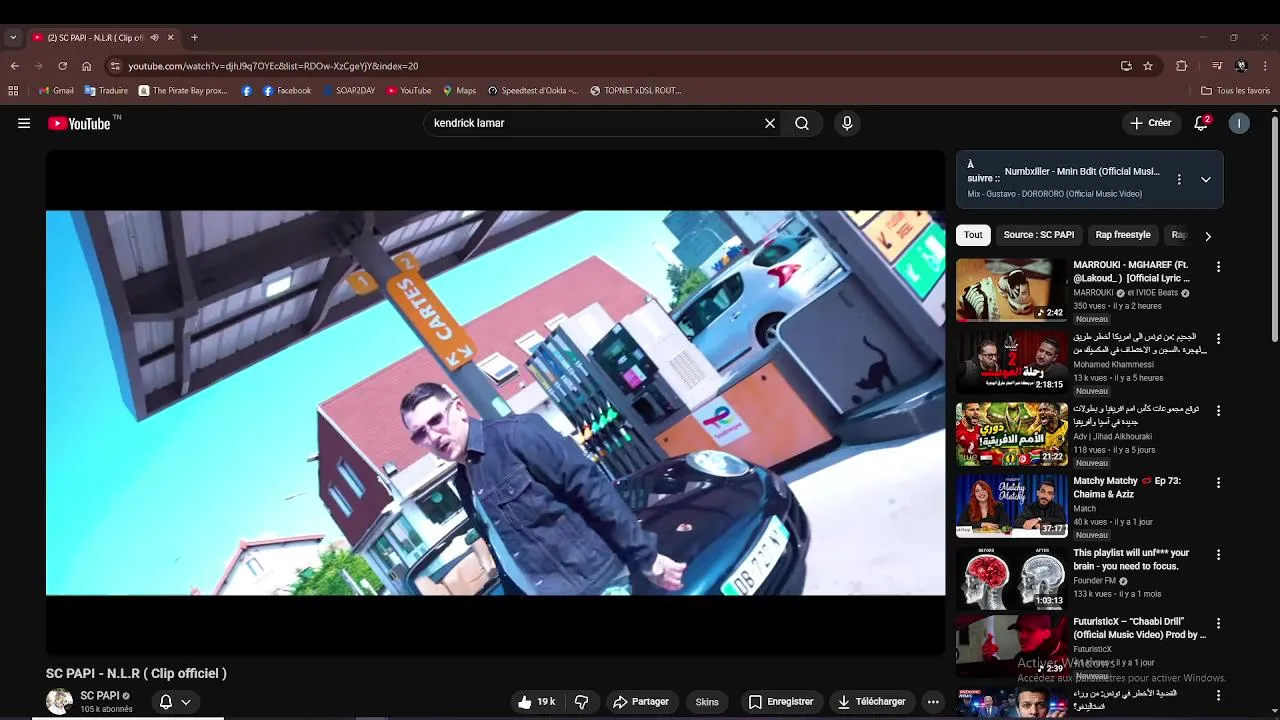Open the Speedtest d'Ookla bookmark
The height and width of the screenshot is (720, 1280).
[x=533, y=90]
